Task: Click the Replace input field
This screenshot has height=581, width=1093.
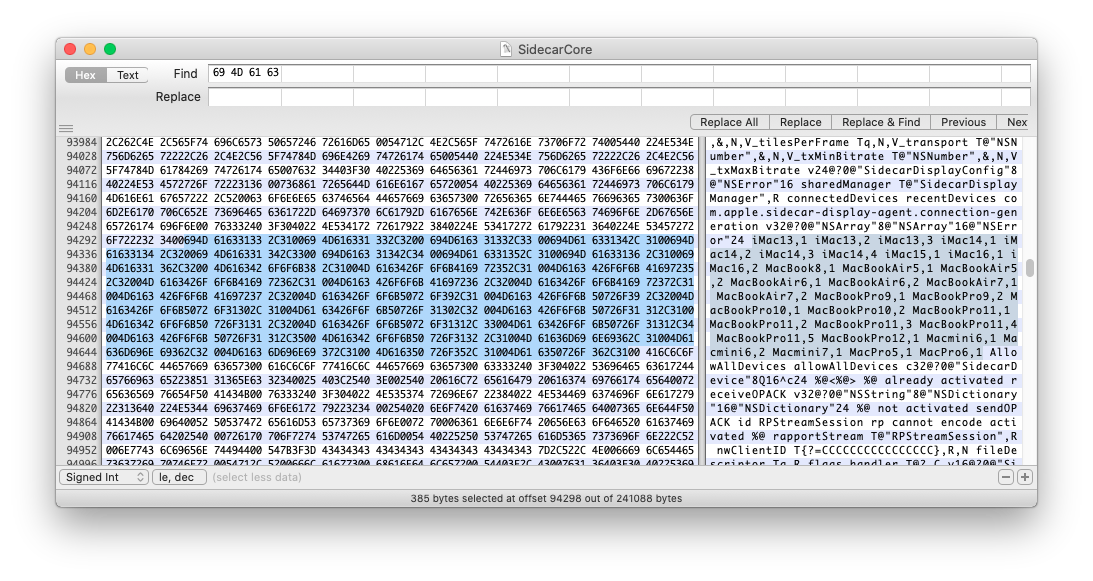Action: (x=619, y=97)
